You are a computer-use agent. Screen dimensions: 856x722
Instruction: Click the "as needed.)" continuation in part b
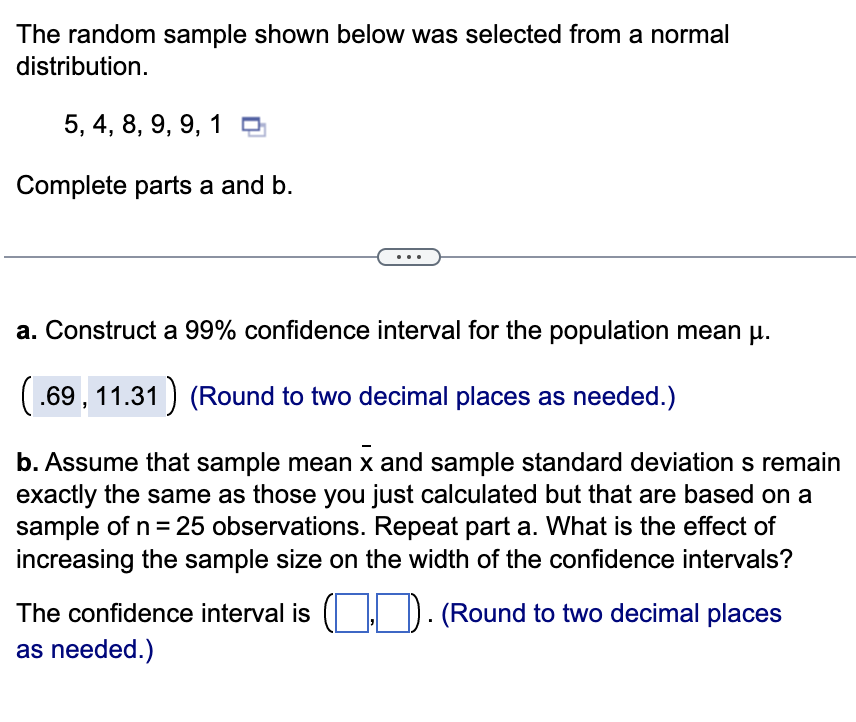(x=85, y=649)
